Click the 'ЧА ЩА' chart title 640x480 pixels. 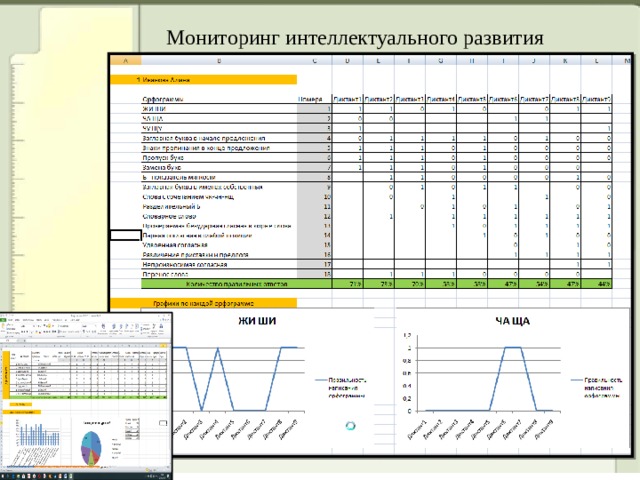[x=513, y=321]
